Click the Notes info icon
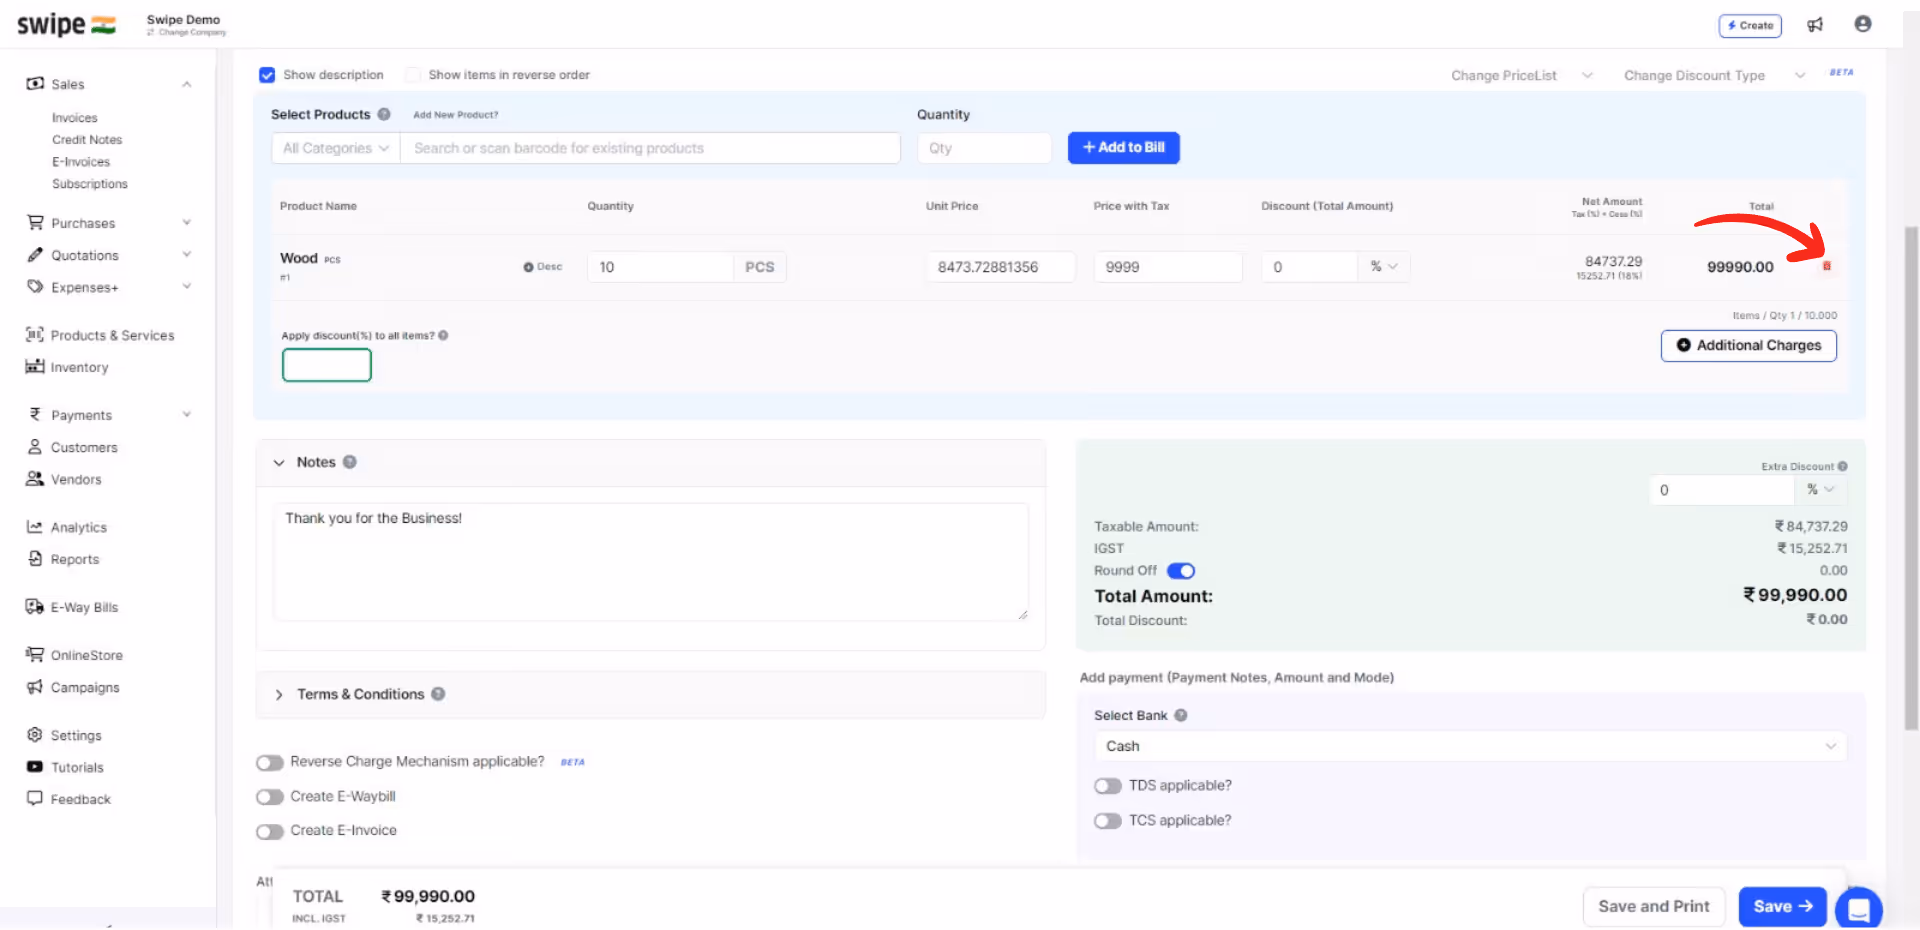This screenshot has height=930, width=1920. tap(350, 462)
